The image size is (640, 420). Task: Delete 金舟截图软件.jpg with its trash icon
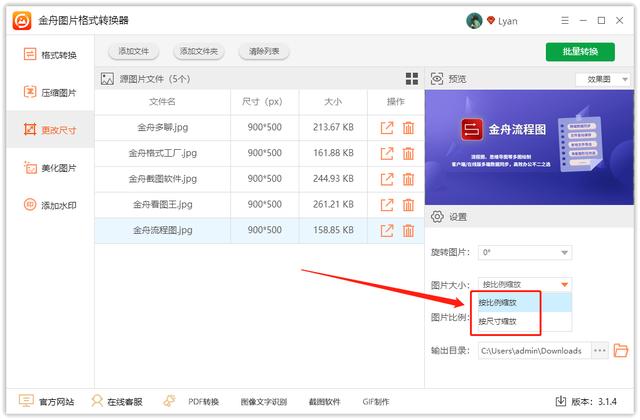(x=408, y=179)
